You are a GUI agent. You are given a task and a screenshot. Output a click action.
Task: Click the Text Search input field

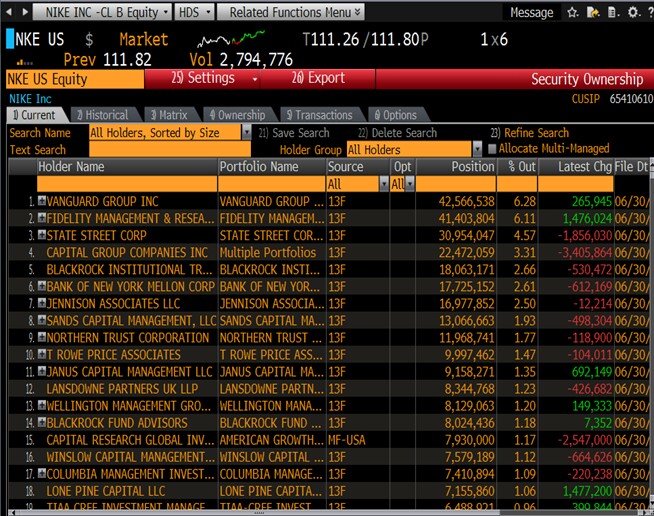[170, 149]
